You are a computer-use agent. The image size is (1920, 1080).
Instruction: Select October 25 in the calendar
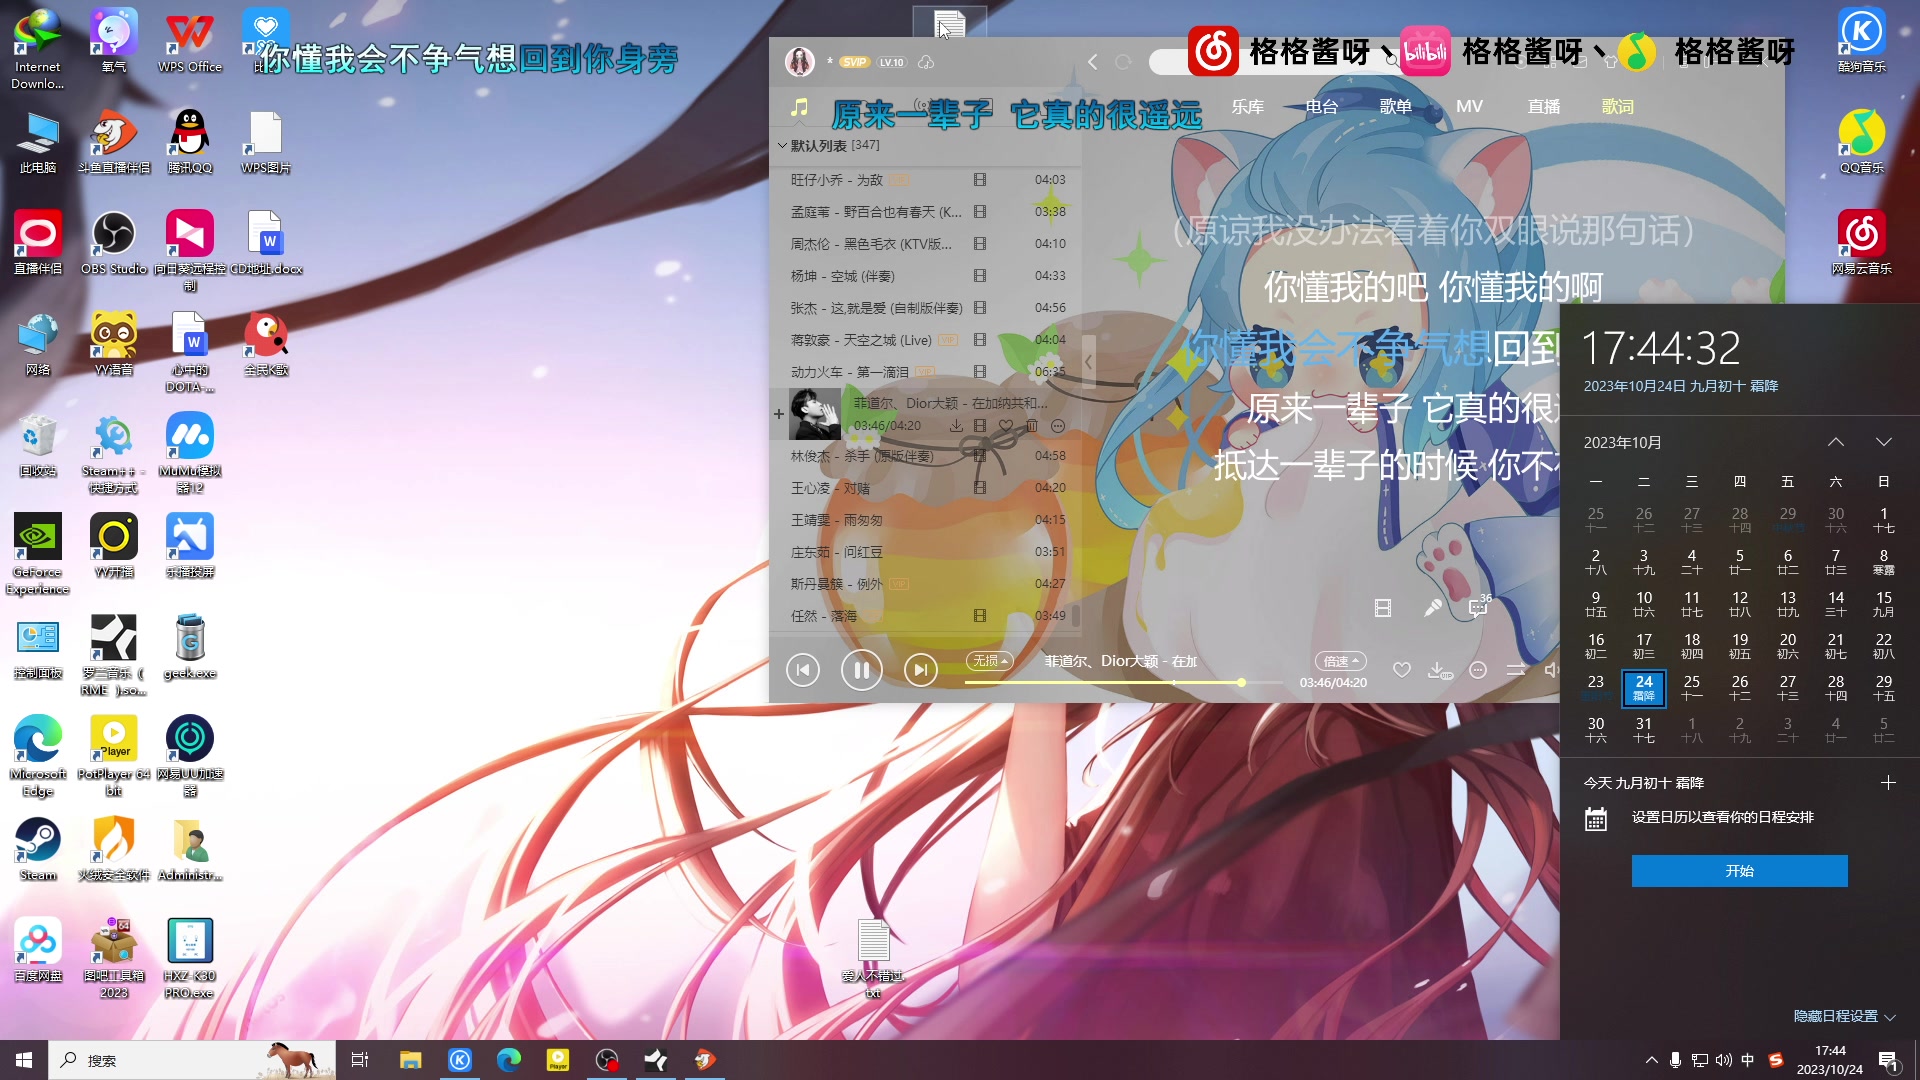(1691, 688)
